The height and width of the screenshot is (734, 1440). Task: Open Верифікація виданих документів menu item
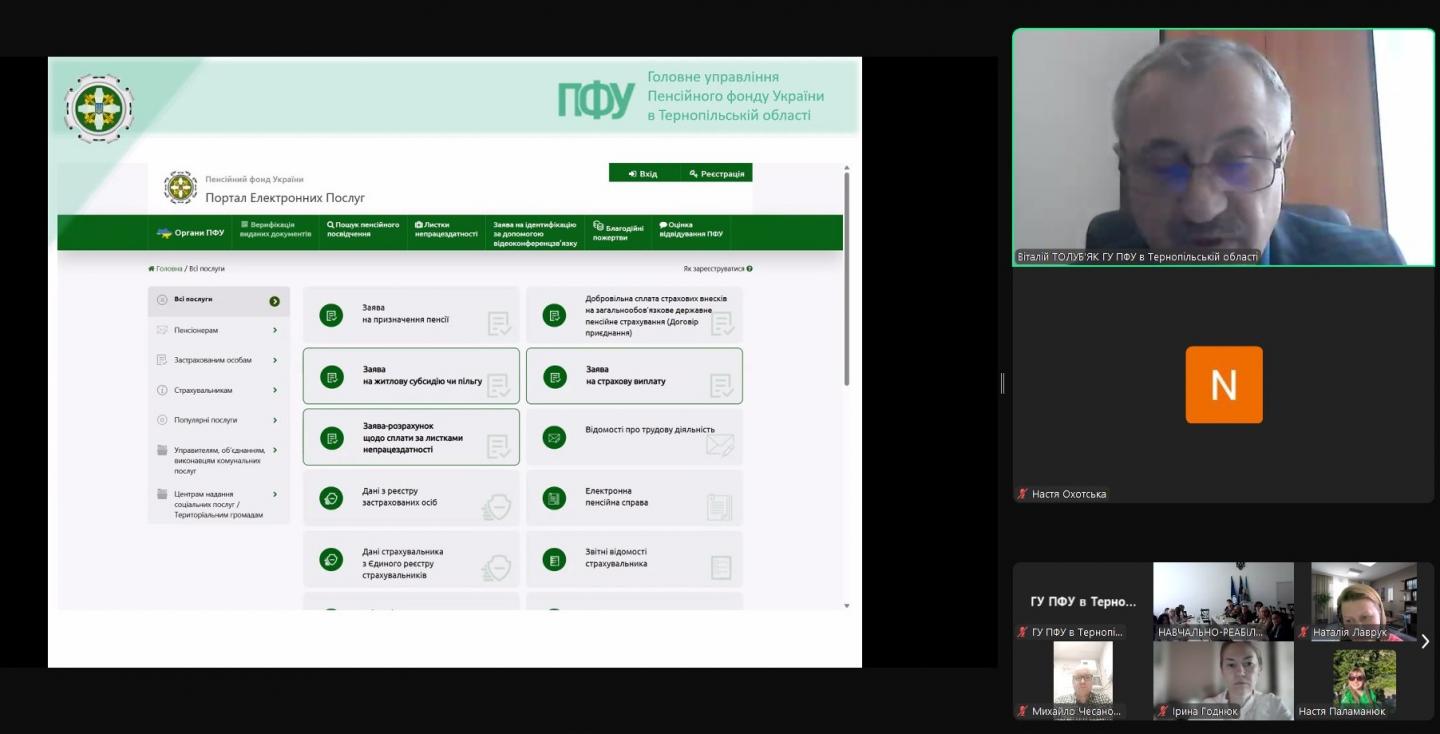tap(275, 229)
